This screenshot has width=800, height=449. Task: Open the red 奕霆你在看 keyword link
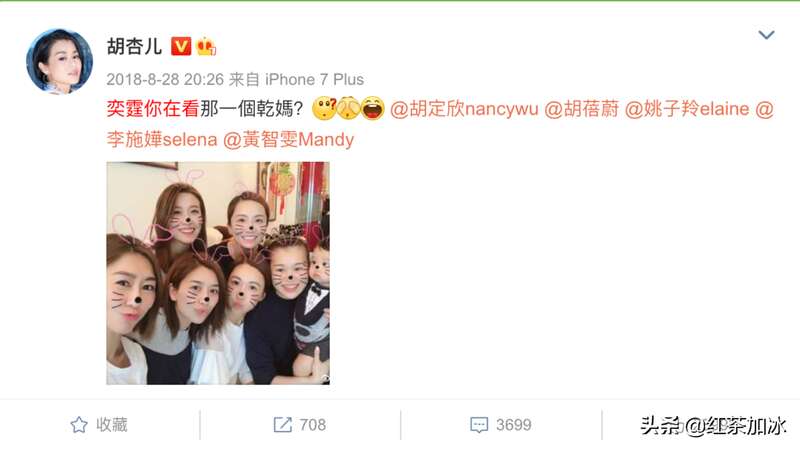coord(152,109)
